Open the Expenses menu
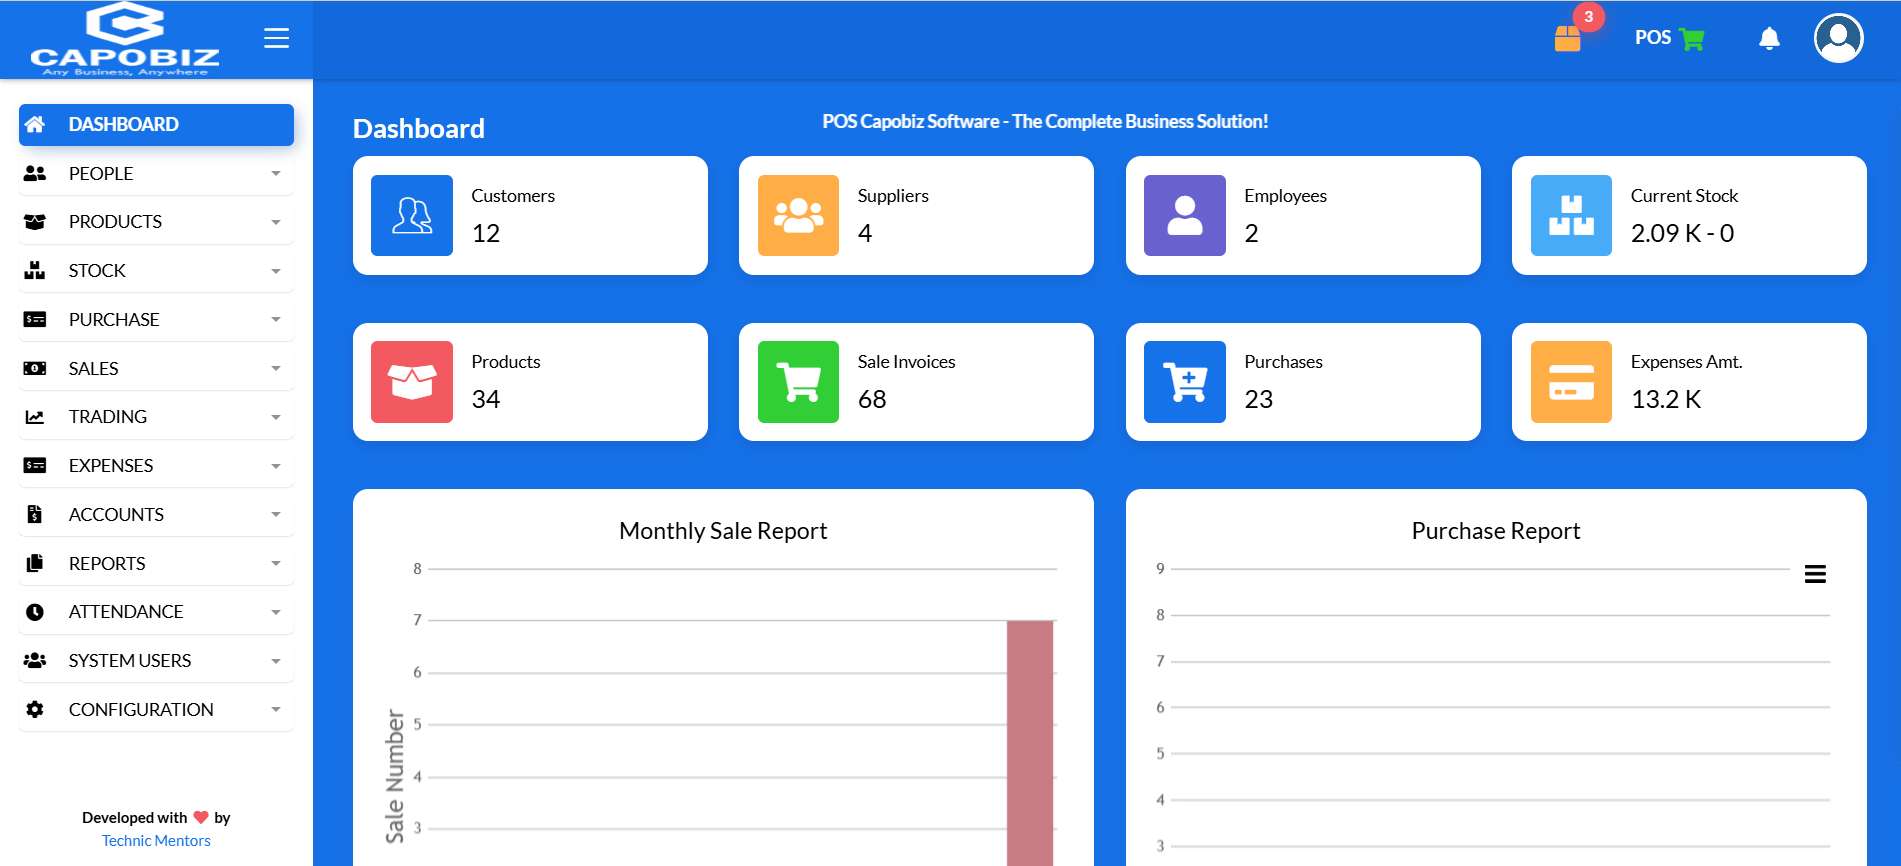1901x866 pixels. coord(156,466)
